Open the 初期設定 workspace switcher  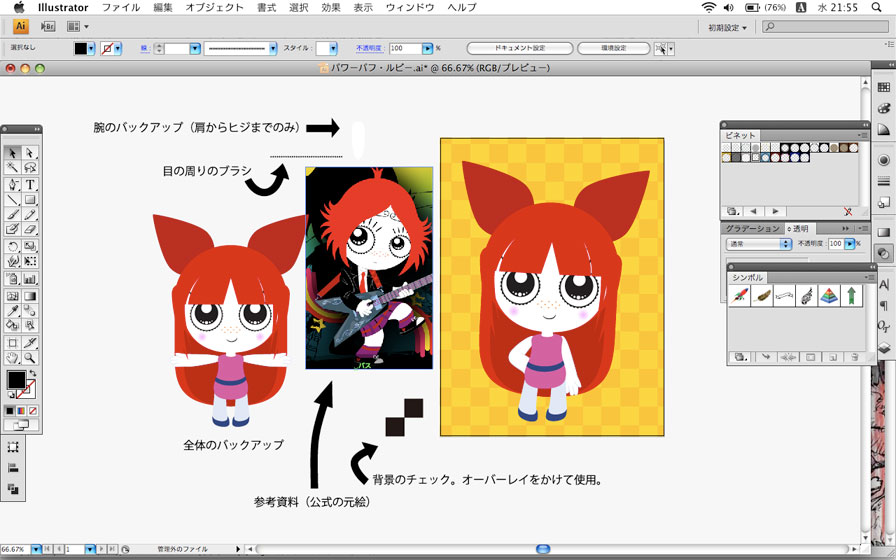tap(727, 27)
